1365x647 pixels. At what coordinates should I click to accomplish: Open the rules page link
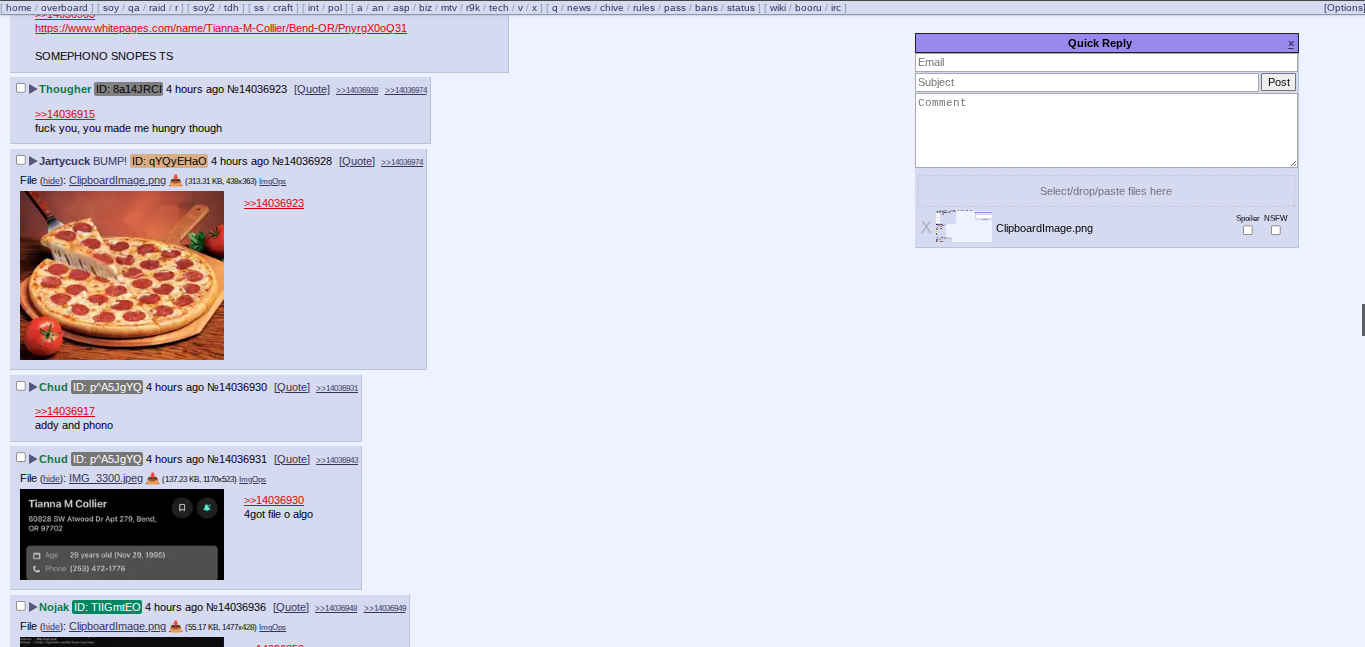pos(644,8)
